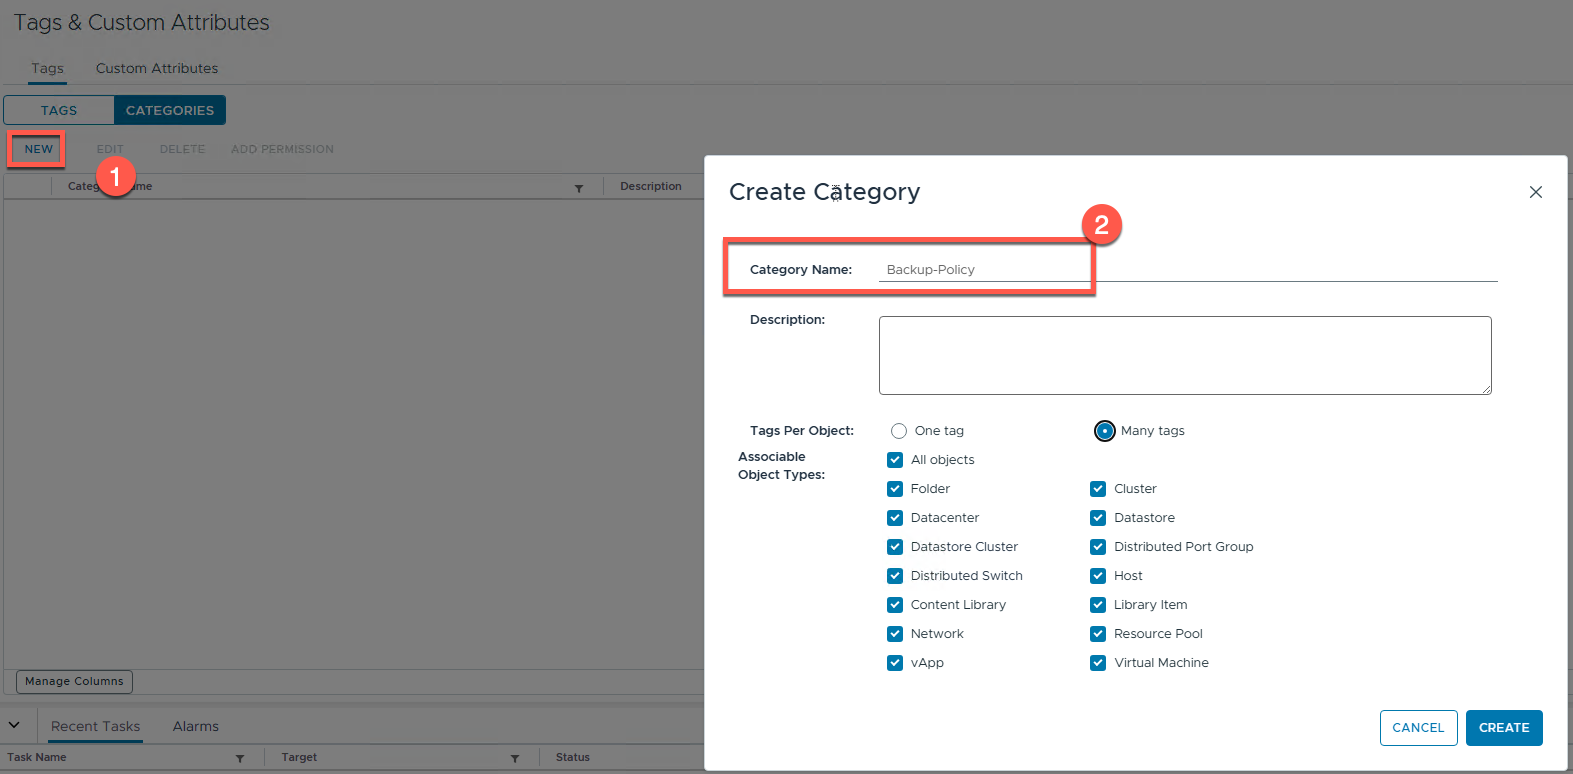Uncheck the Virtual Machine checkbox

[1098, 663]
